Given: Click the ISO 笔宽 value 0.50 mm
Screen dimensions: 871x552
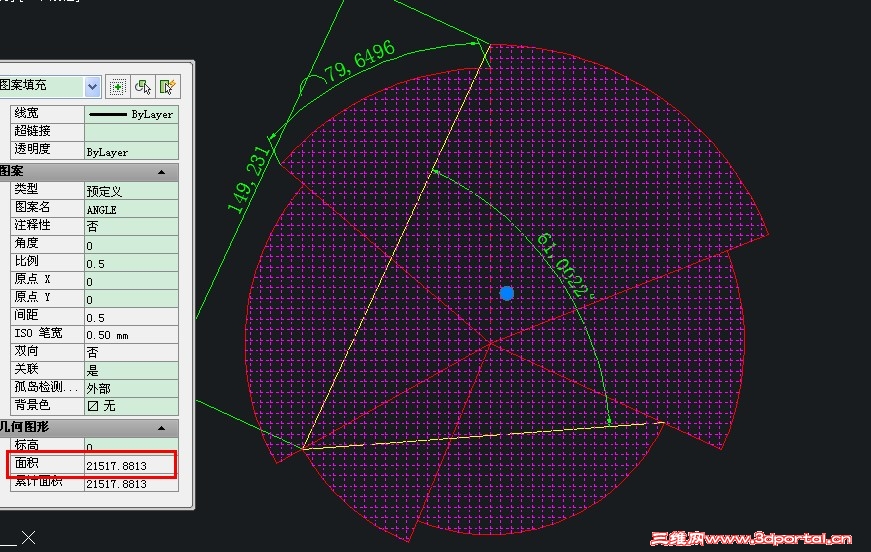Looking at the screenshot, I should coord(131,335).
